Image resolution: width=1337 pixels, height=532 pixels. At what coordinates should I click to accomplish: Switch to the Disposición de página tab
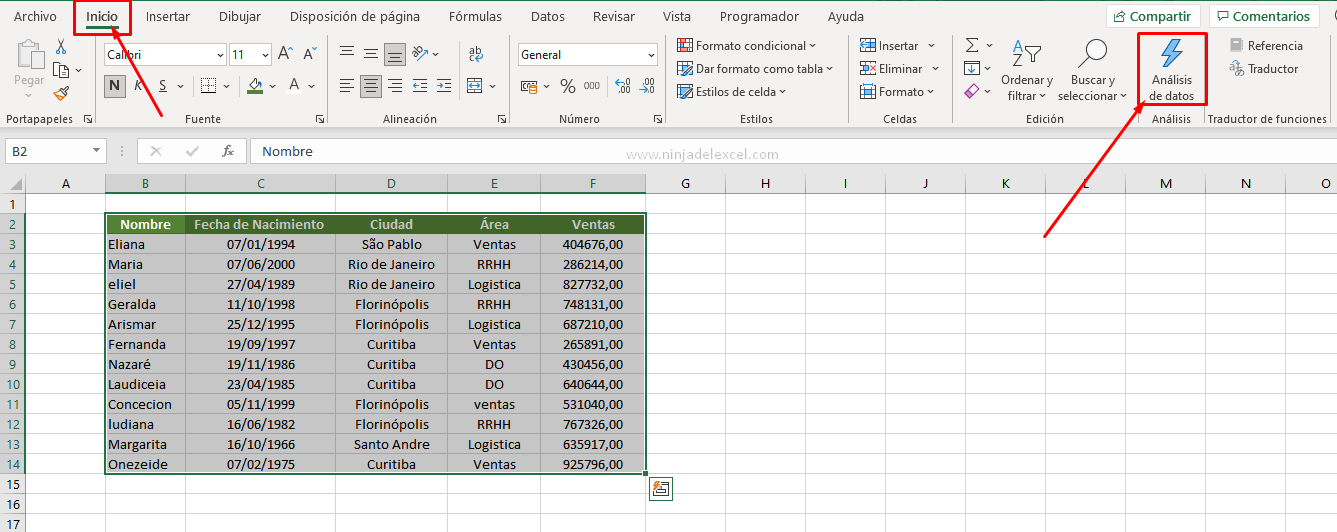click(355, 16)
